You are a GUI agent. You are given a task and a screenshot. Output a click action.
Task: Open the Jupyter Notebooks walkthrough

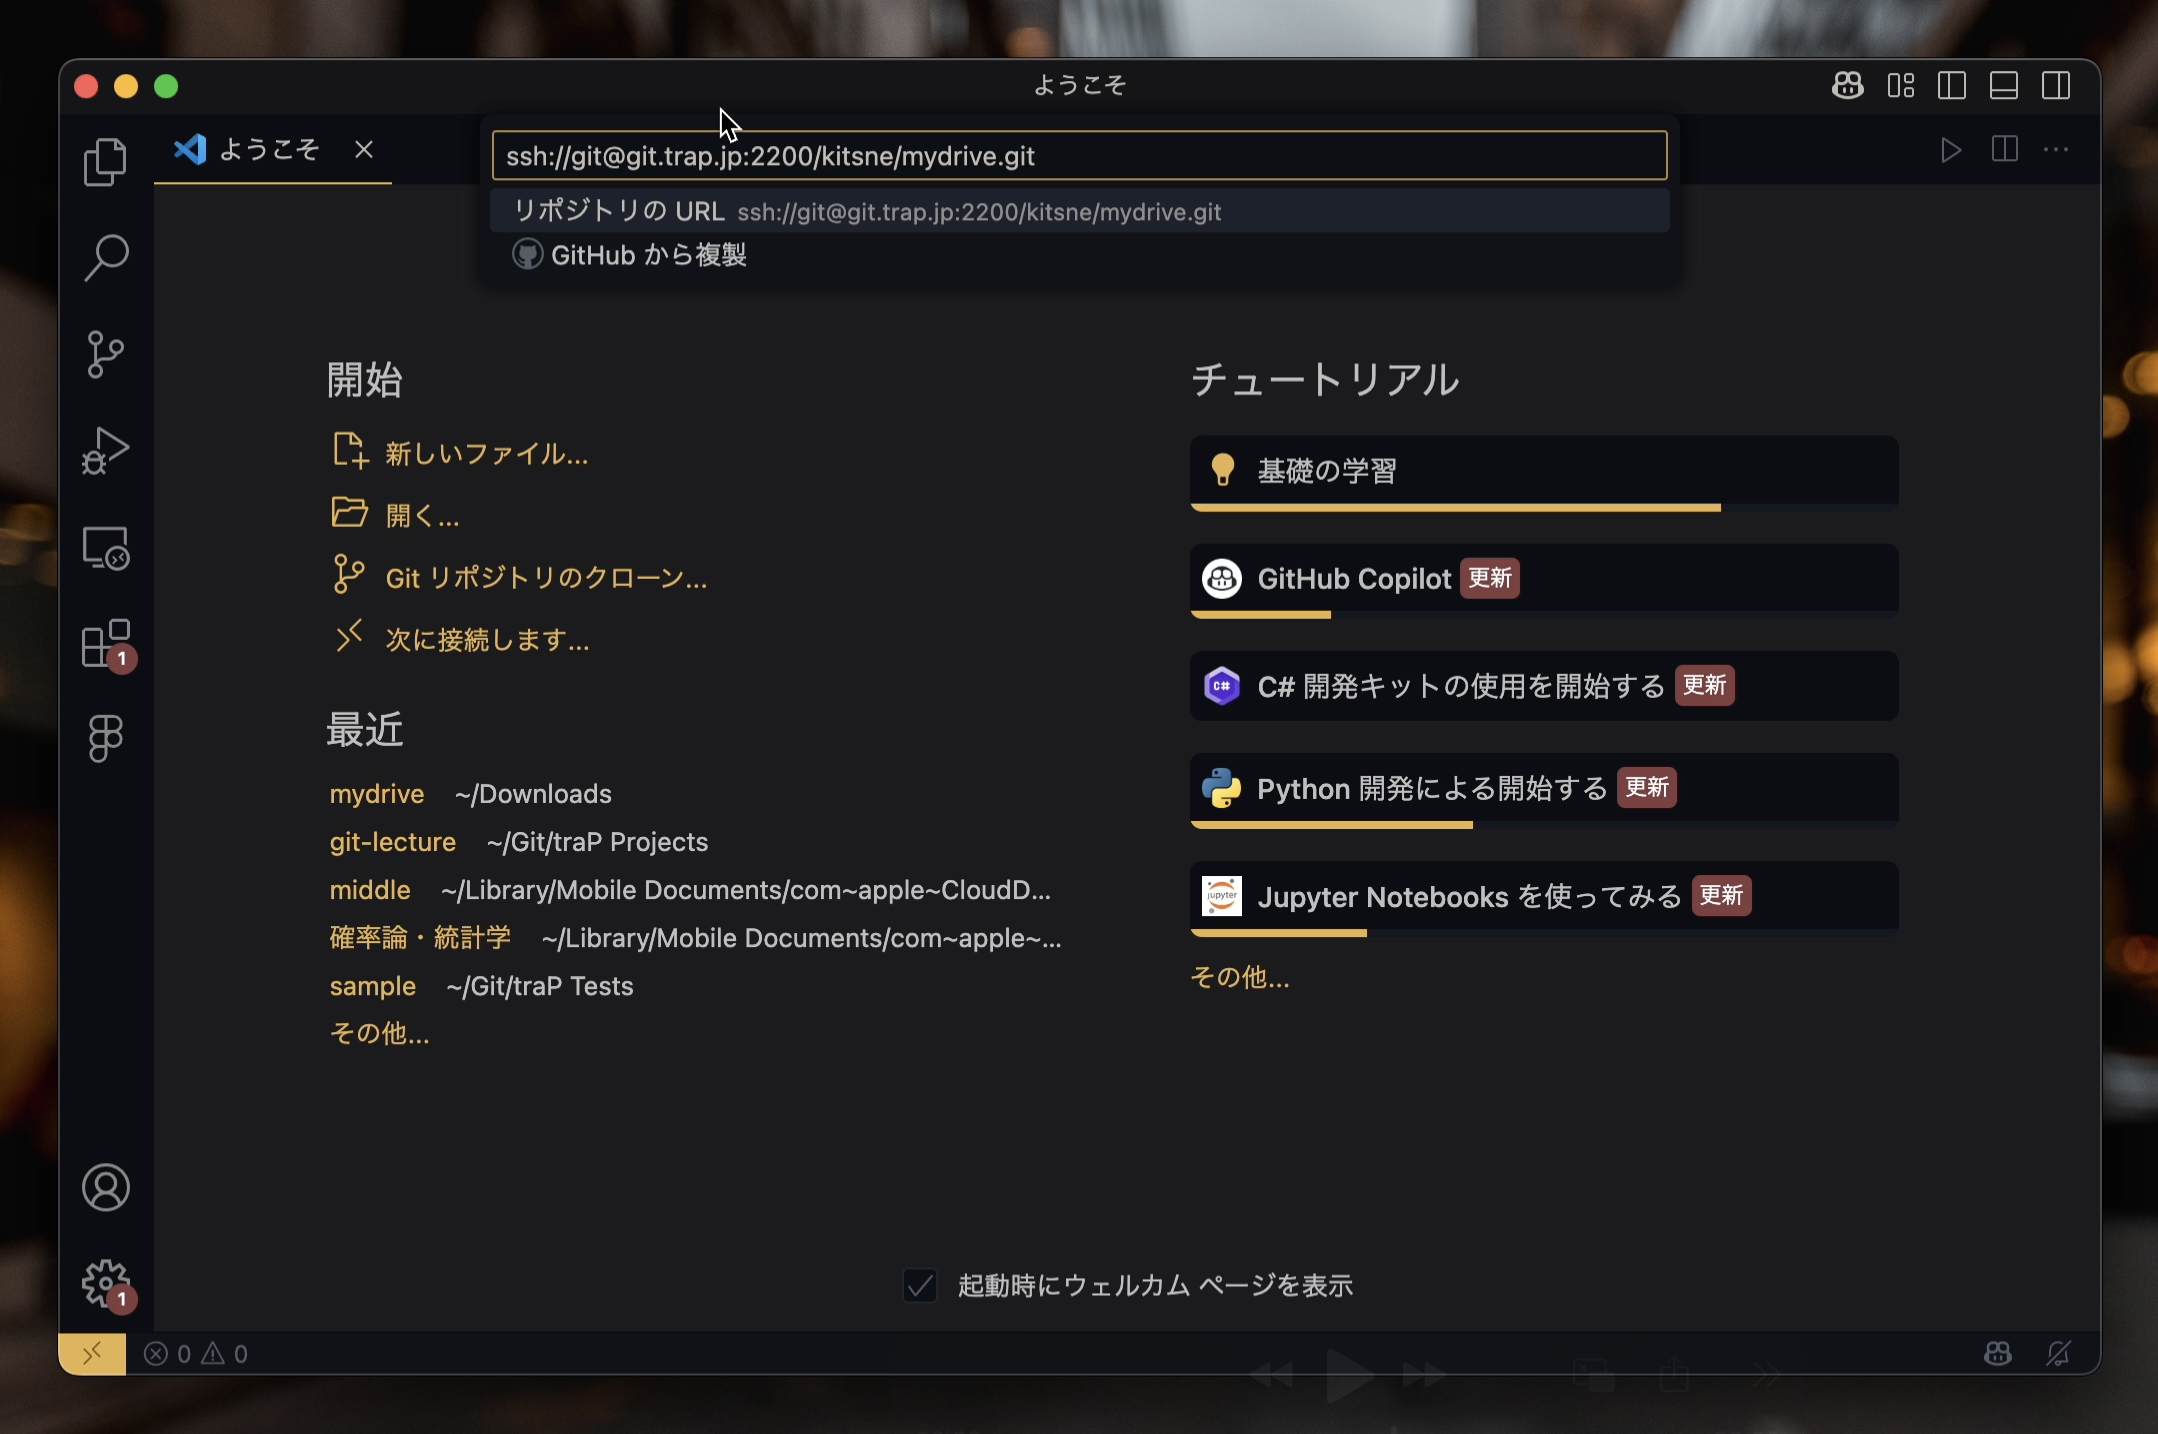(1544, 899)
